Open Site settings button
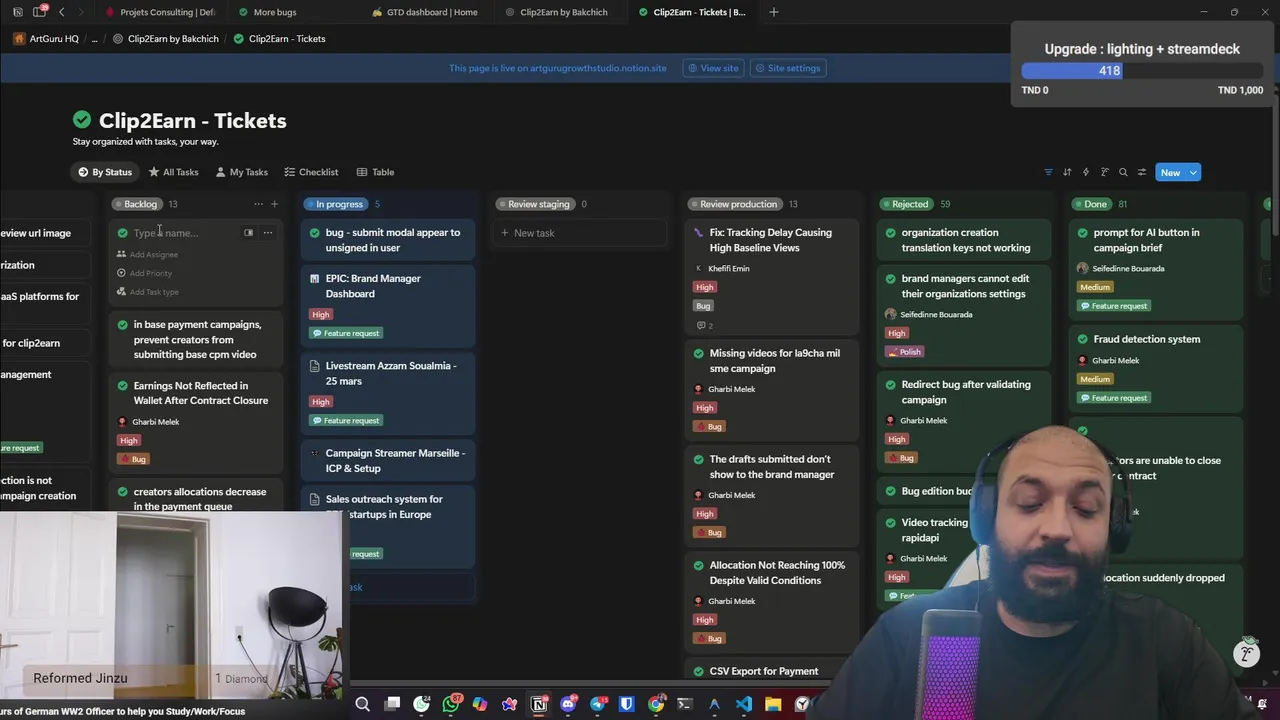 coord(787,68)
